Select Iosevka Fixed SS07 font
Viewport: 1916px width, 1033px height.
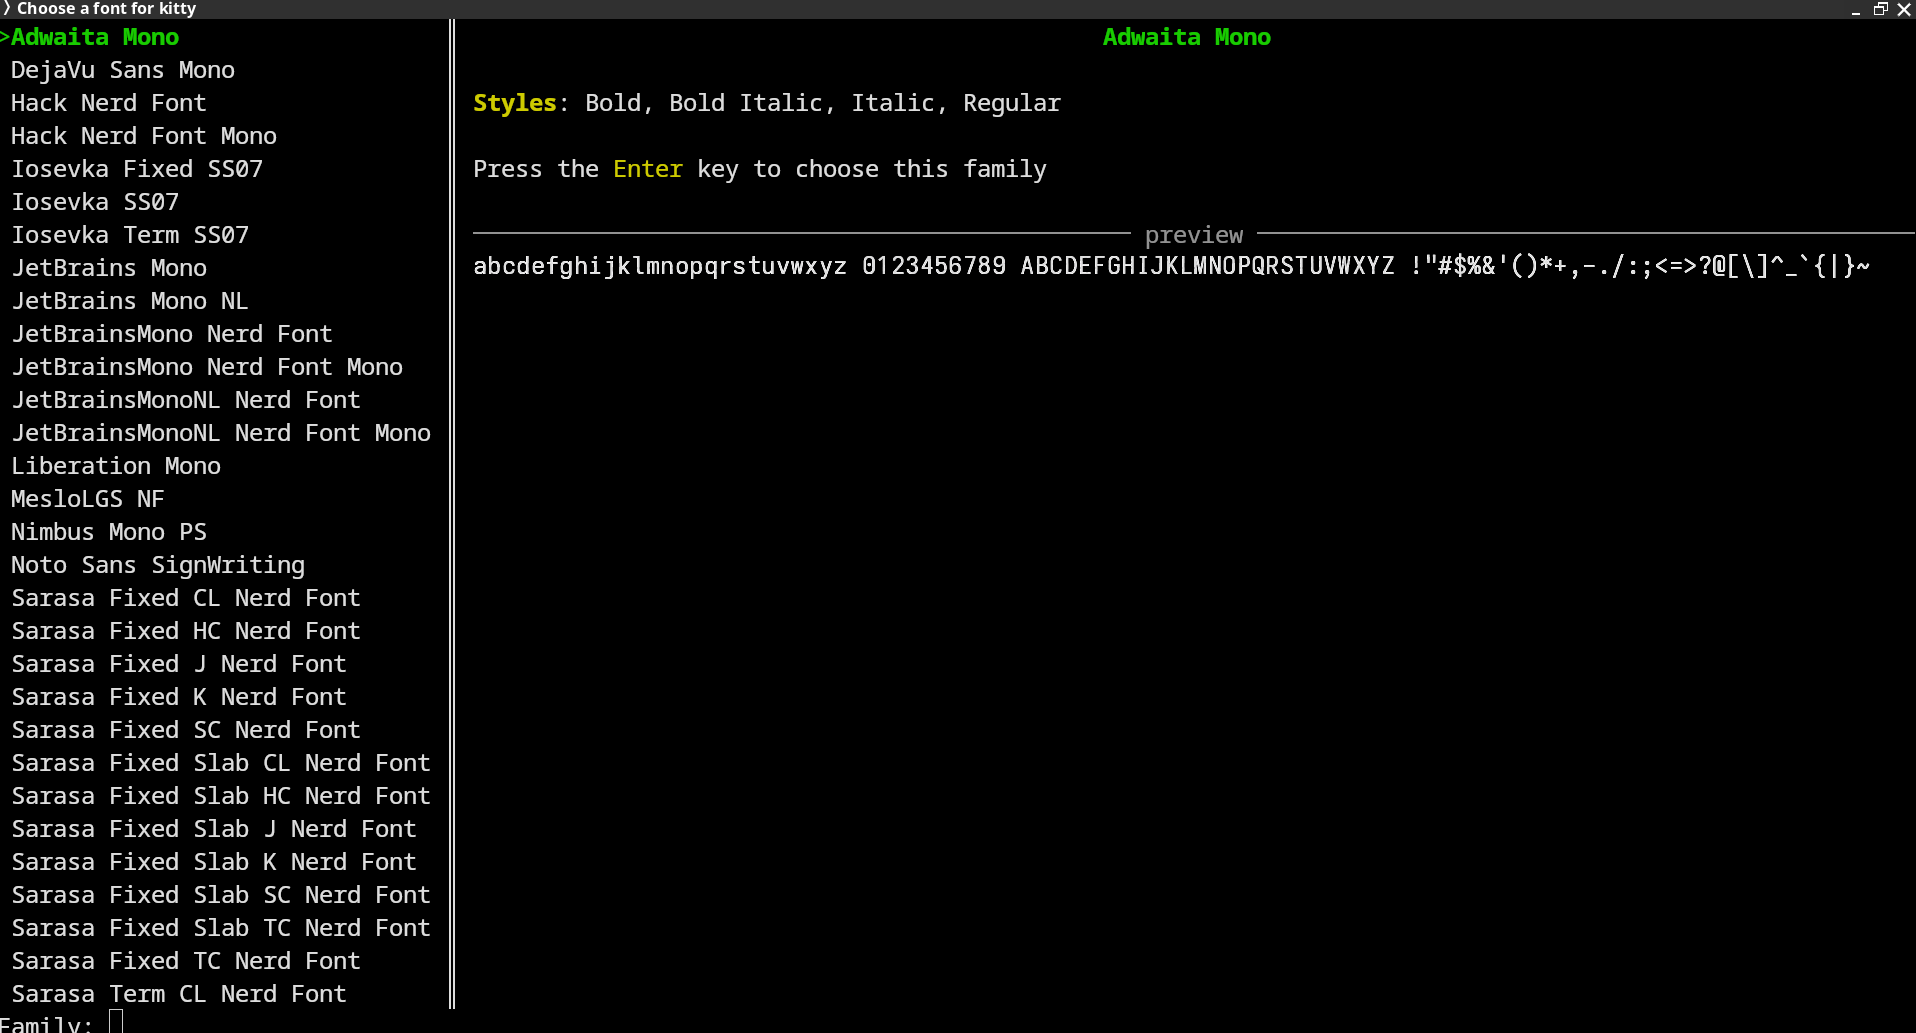(137, 169)
